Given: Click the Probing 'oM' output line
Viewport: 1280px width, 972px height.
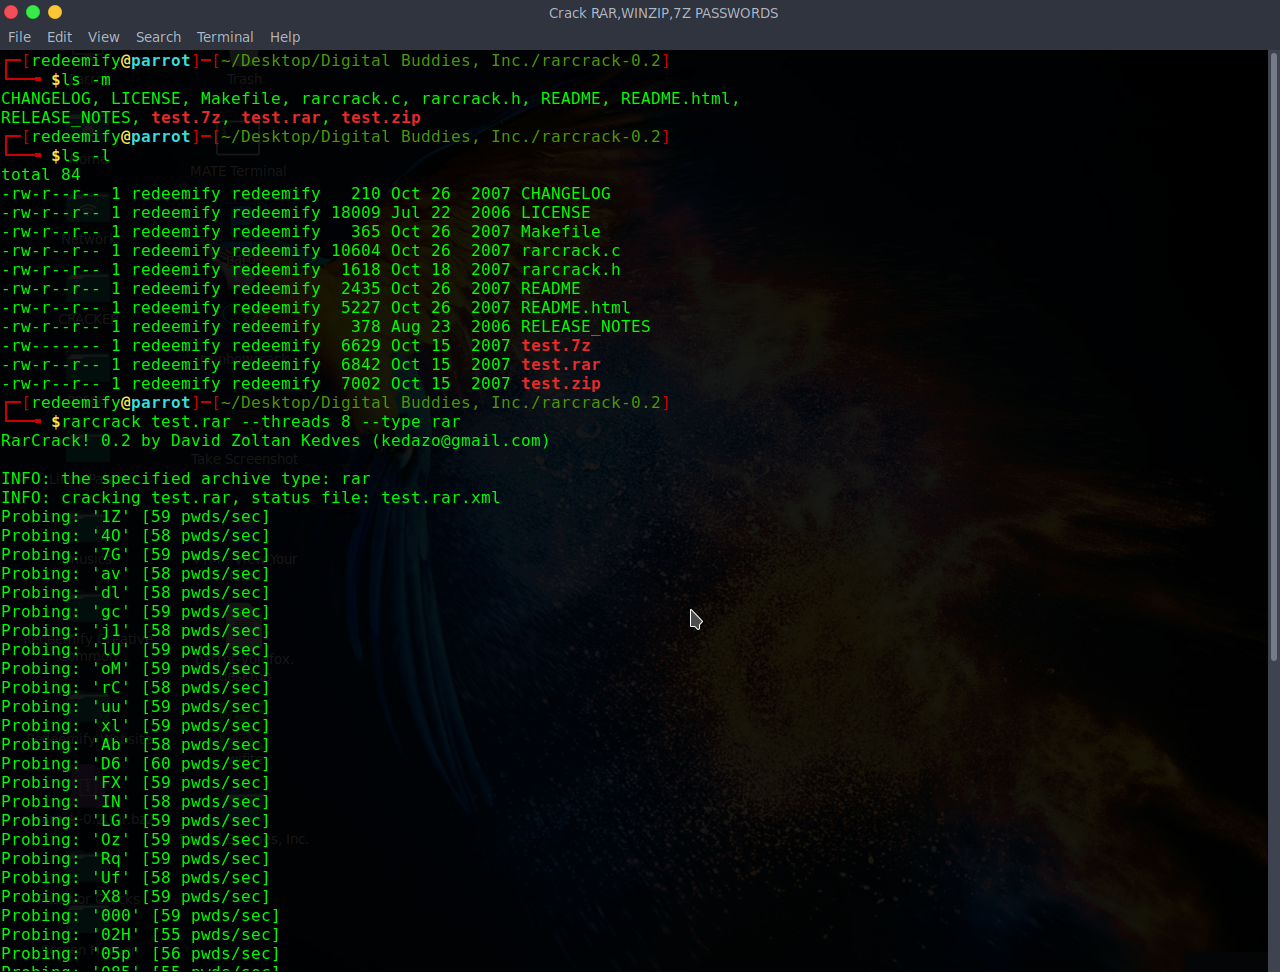Looking at the screenshot, I should click(x=136, y=669).
